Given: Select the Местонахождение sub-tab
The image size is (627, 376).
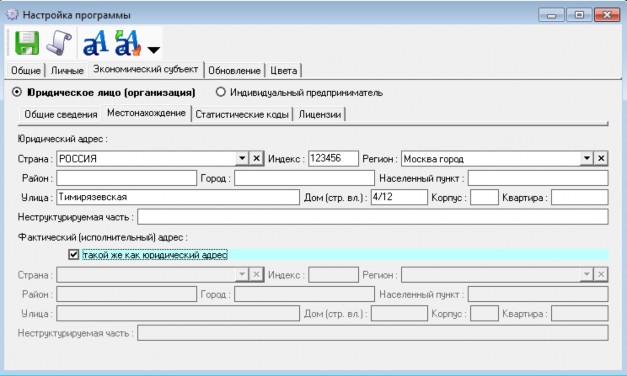Looking at the screenshot, I should [x=146, y=113].
